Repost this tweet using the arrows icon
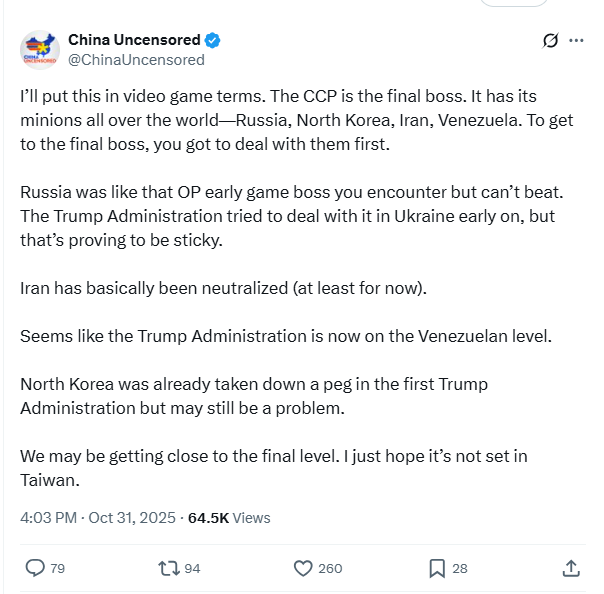 click(169, 568)
